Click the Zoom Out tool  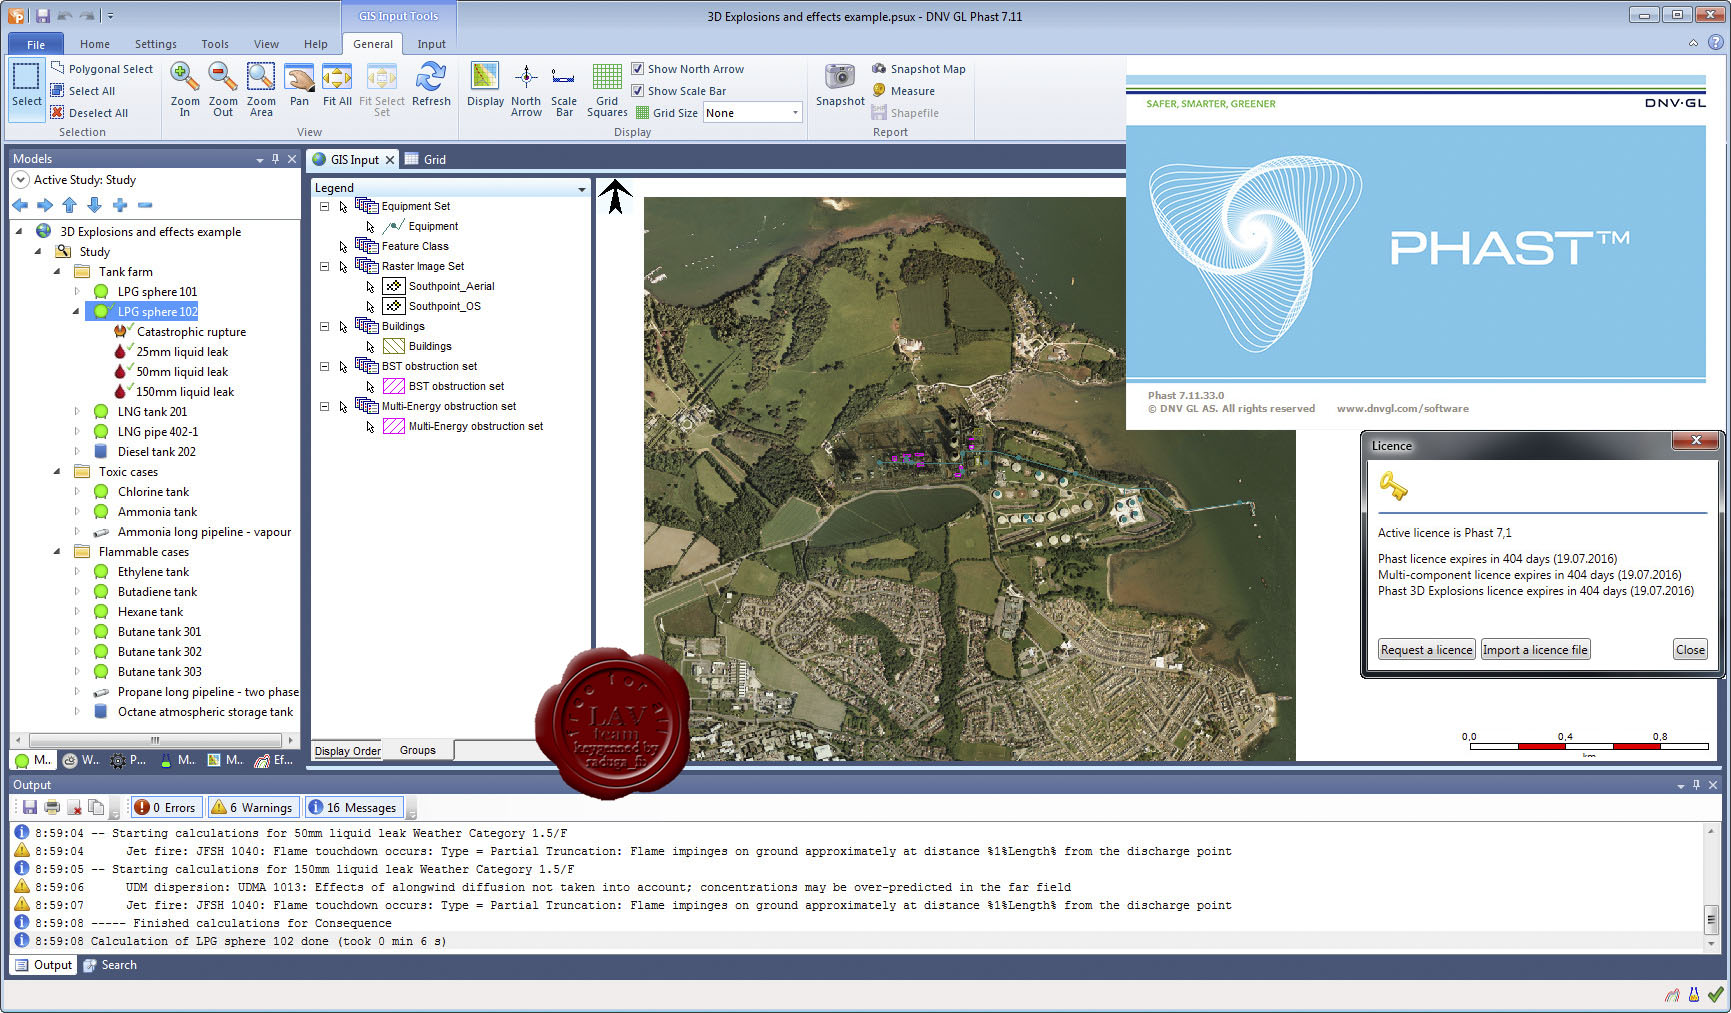coord(223,89)
